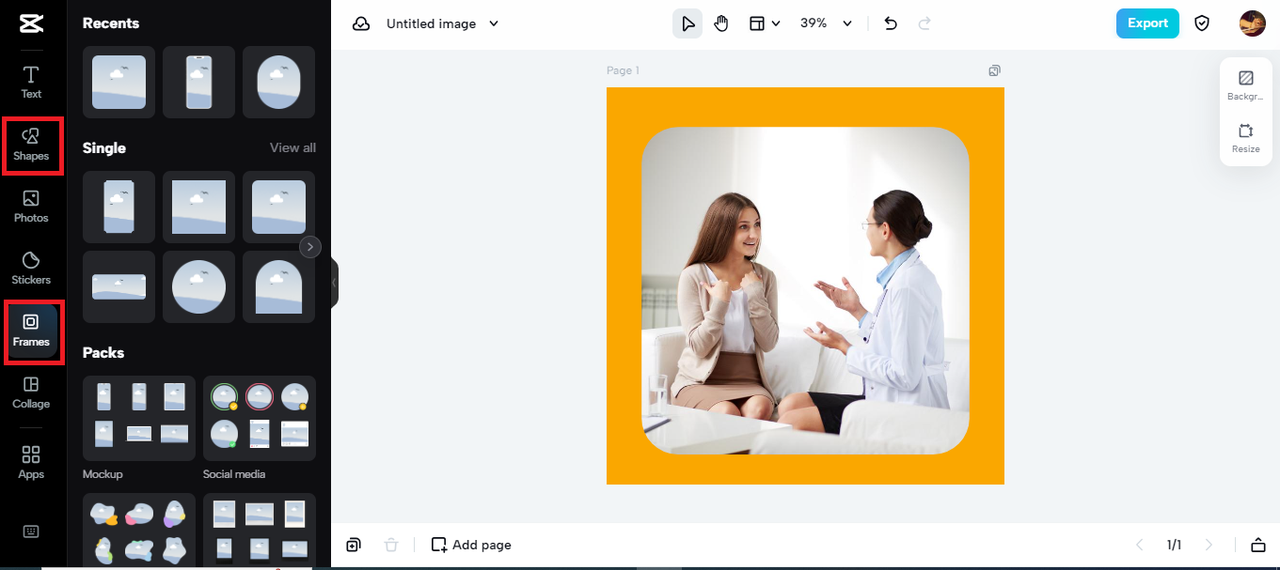This screenshot has width=1280, height=570.
Task: Click the Export button
Action: point(1147,23)
